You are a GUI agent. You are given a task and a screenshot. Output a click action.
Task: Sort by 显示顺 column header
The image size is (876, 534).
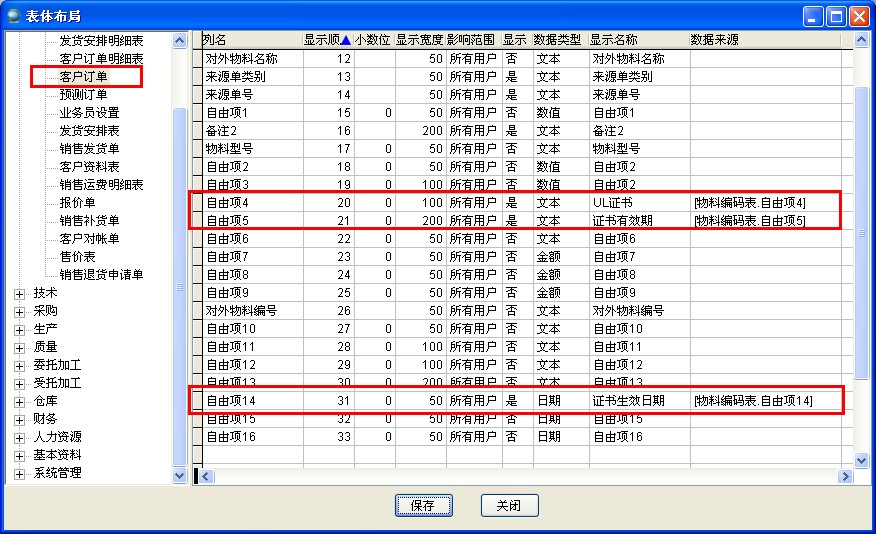click(326, 40)
